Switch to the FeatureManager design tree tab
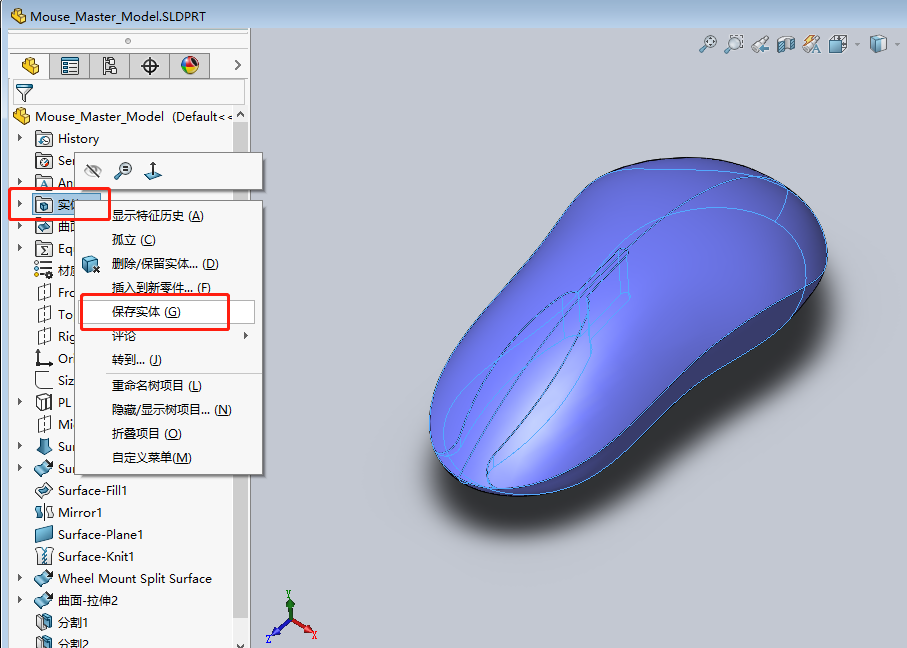The height and width of the screenshot is (648, 907). coord(30,65)
